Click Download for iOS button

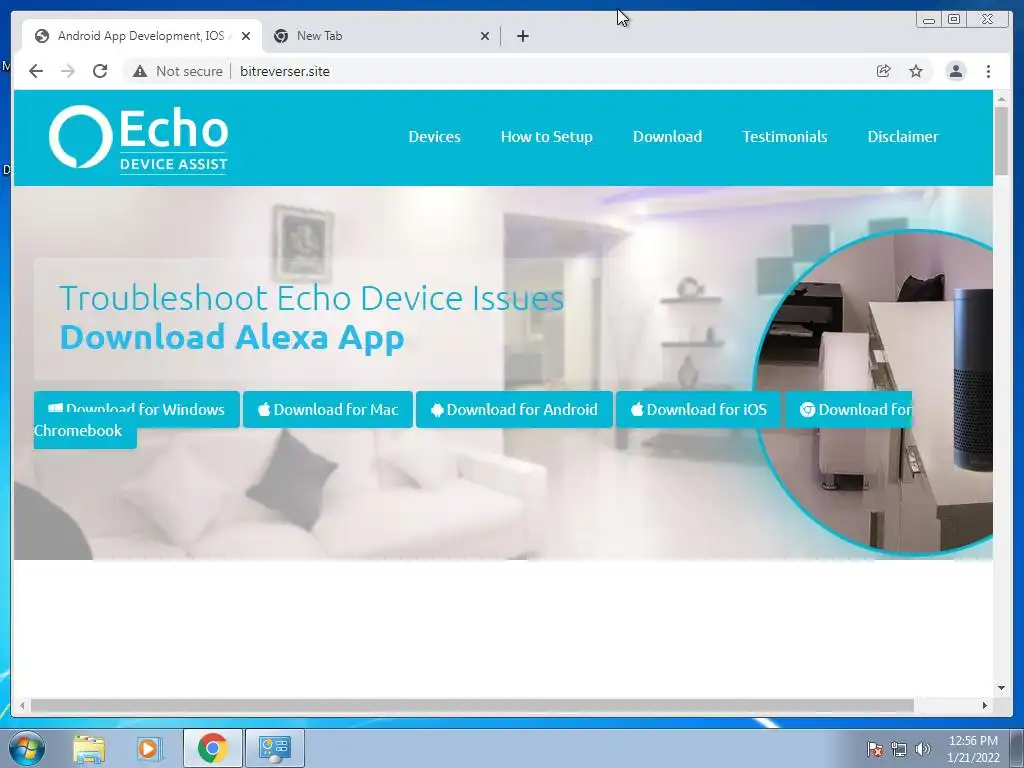pyautogui.click(x=698, y=409)
